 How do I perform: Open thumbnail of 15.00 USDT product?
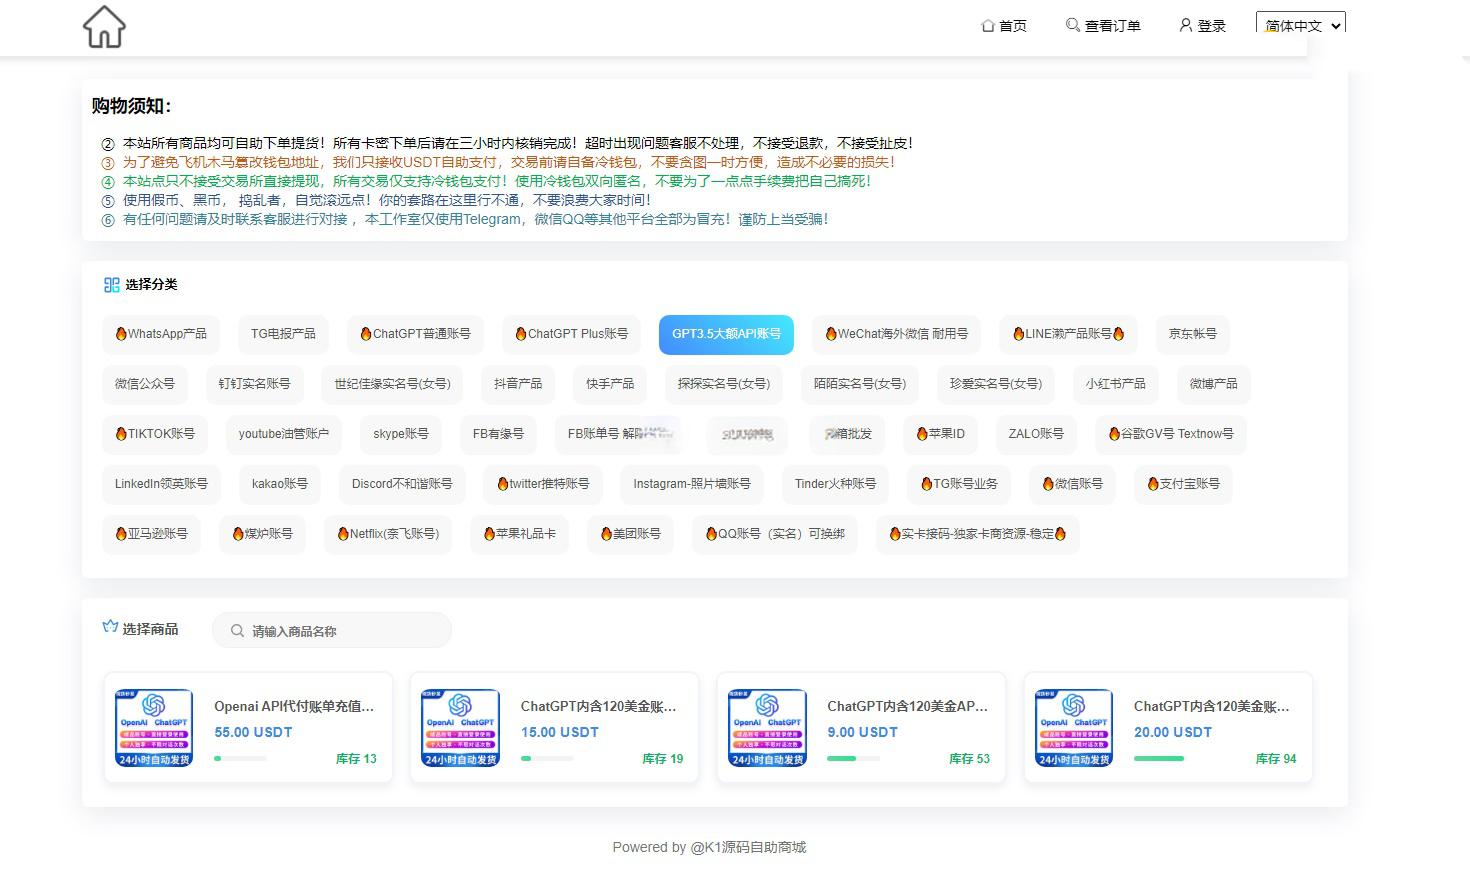[x=461, y=728]
